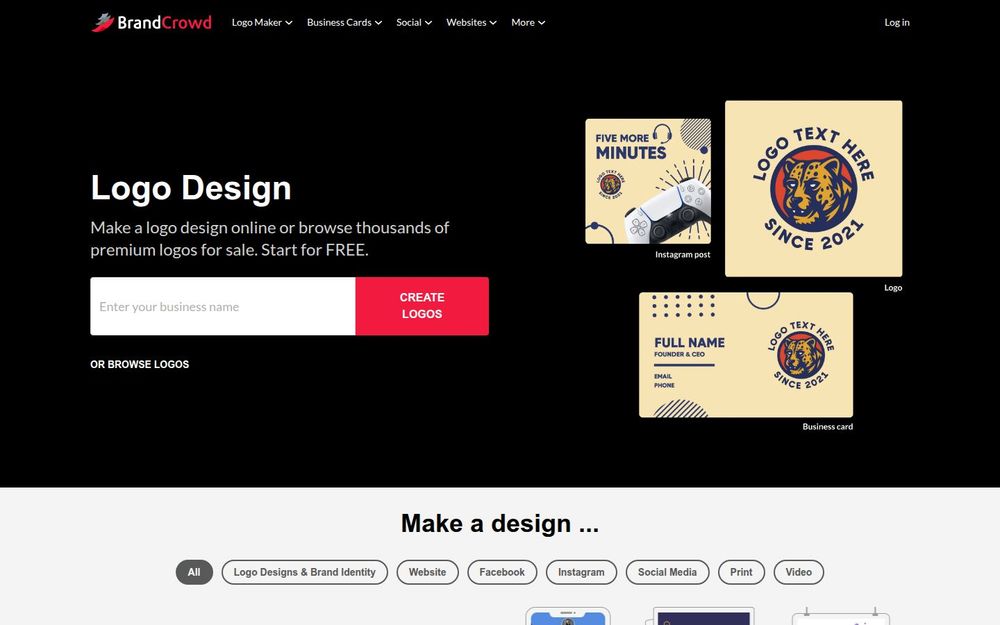Expand the Social dropdown menu

pyautogui.click(x=414, y=22)
